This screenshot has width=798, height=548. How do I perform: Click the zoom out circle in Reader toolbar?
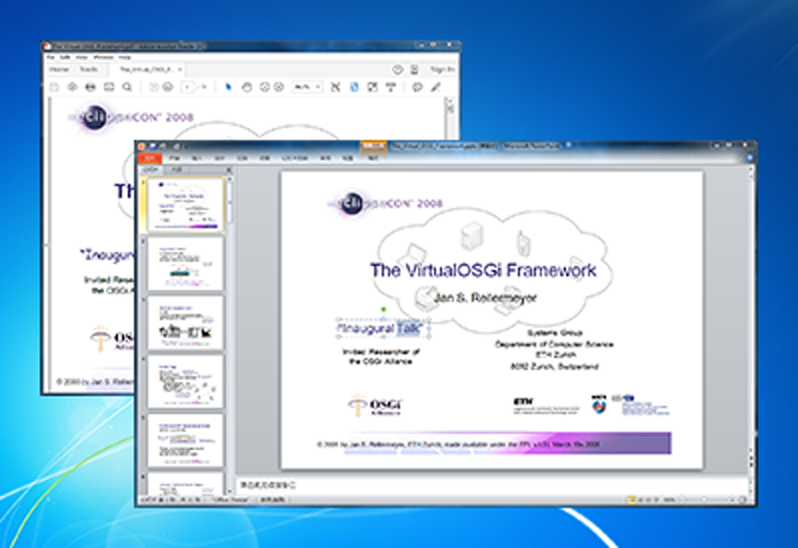click(x=265, y=87)
